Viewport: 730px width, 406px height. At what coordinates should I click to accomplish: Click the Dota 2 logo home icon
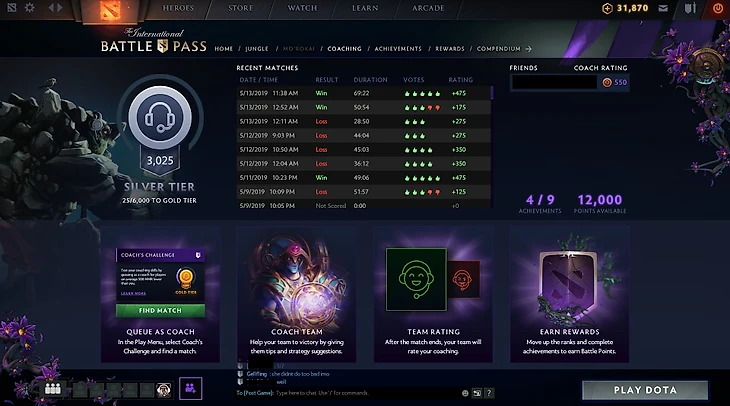[110, 10]
